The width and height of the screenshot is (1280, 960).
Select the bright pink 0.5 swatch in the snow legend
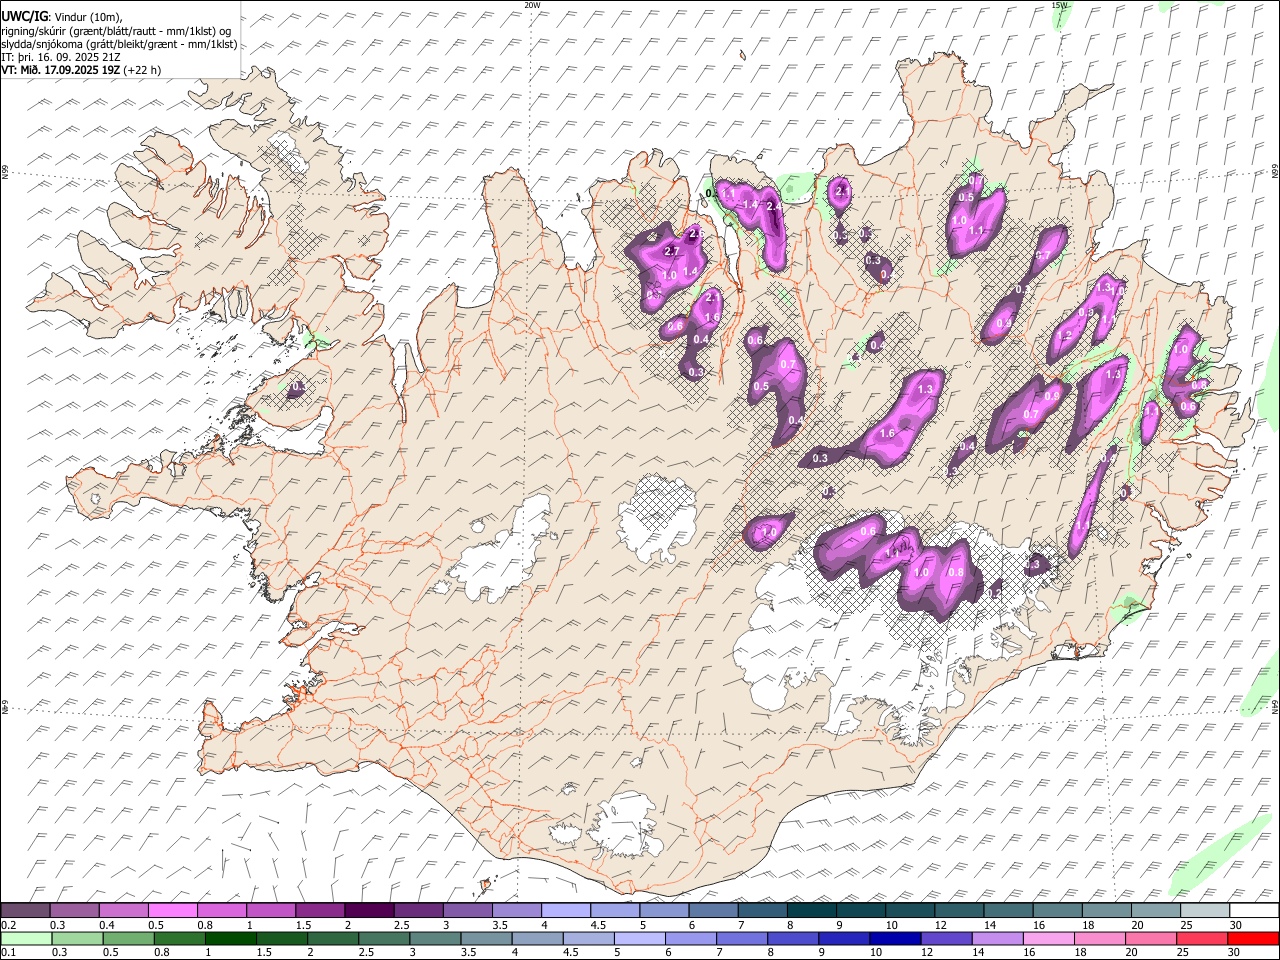pos(172,910)
